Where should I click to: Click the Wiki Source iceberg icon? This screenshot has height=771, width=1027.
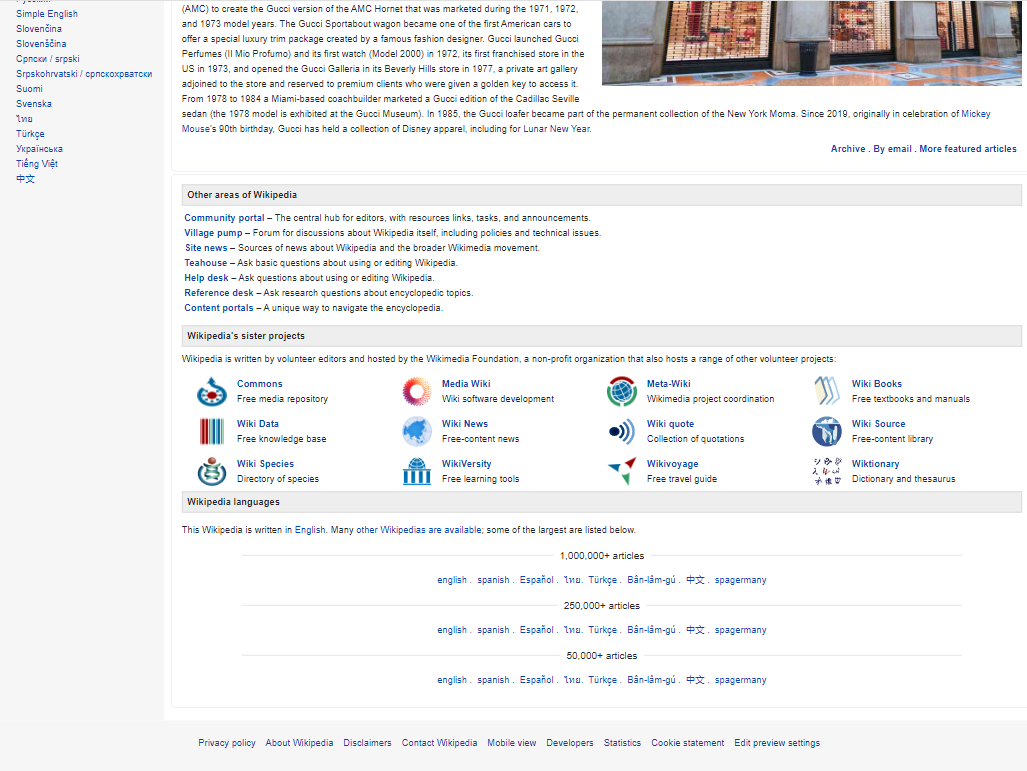[x=827, y=432]
